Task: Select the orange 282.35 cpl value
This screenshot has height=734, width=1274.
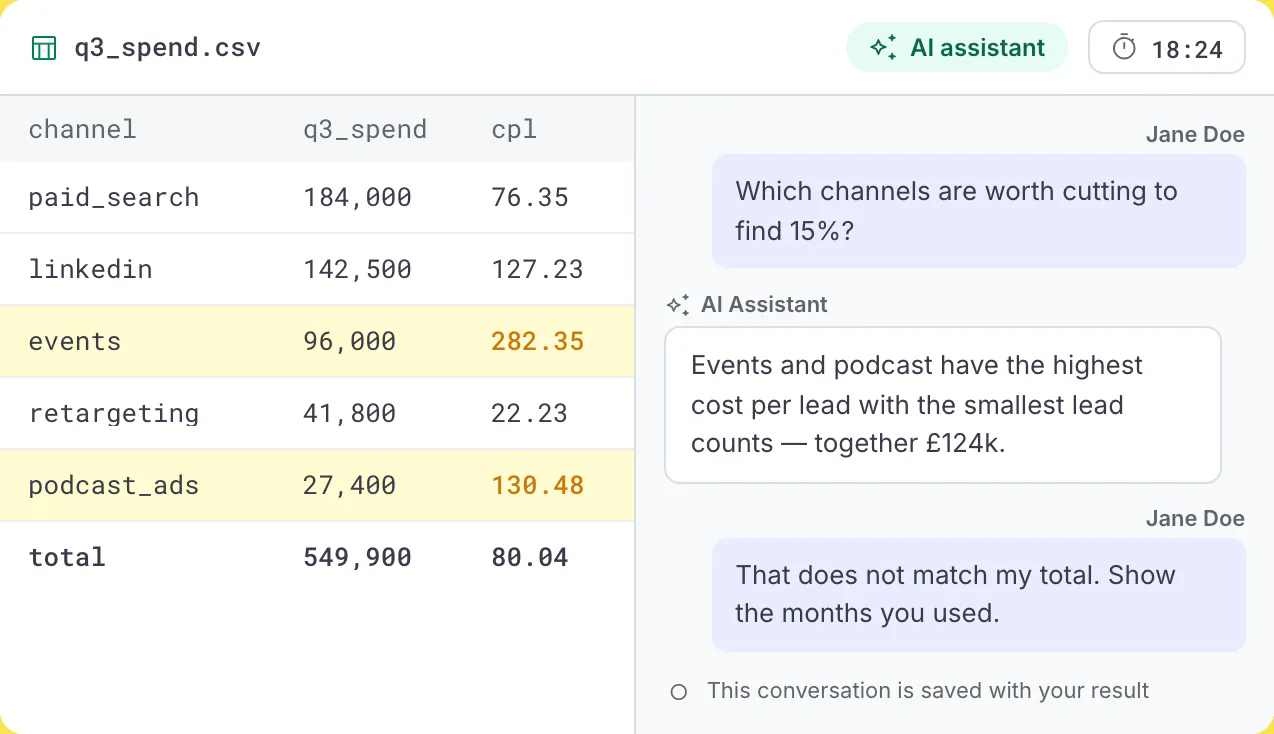Action: [x=537, y=341]
